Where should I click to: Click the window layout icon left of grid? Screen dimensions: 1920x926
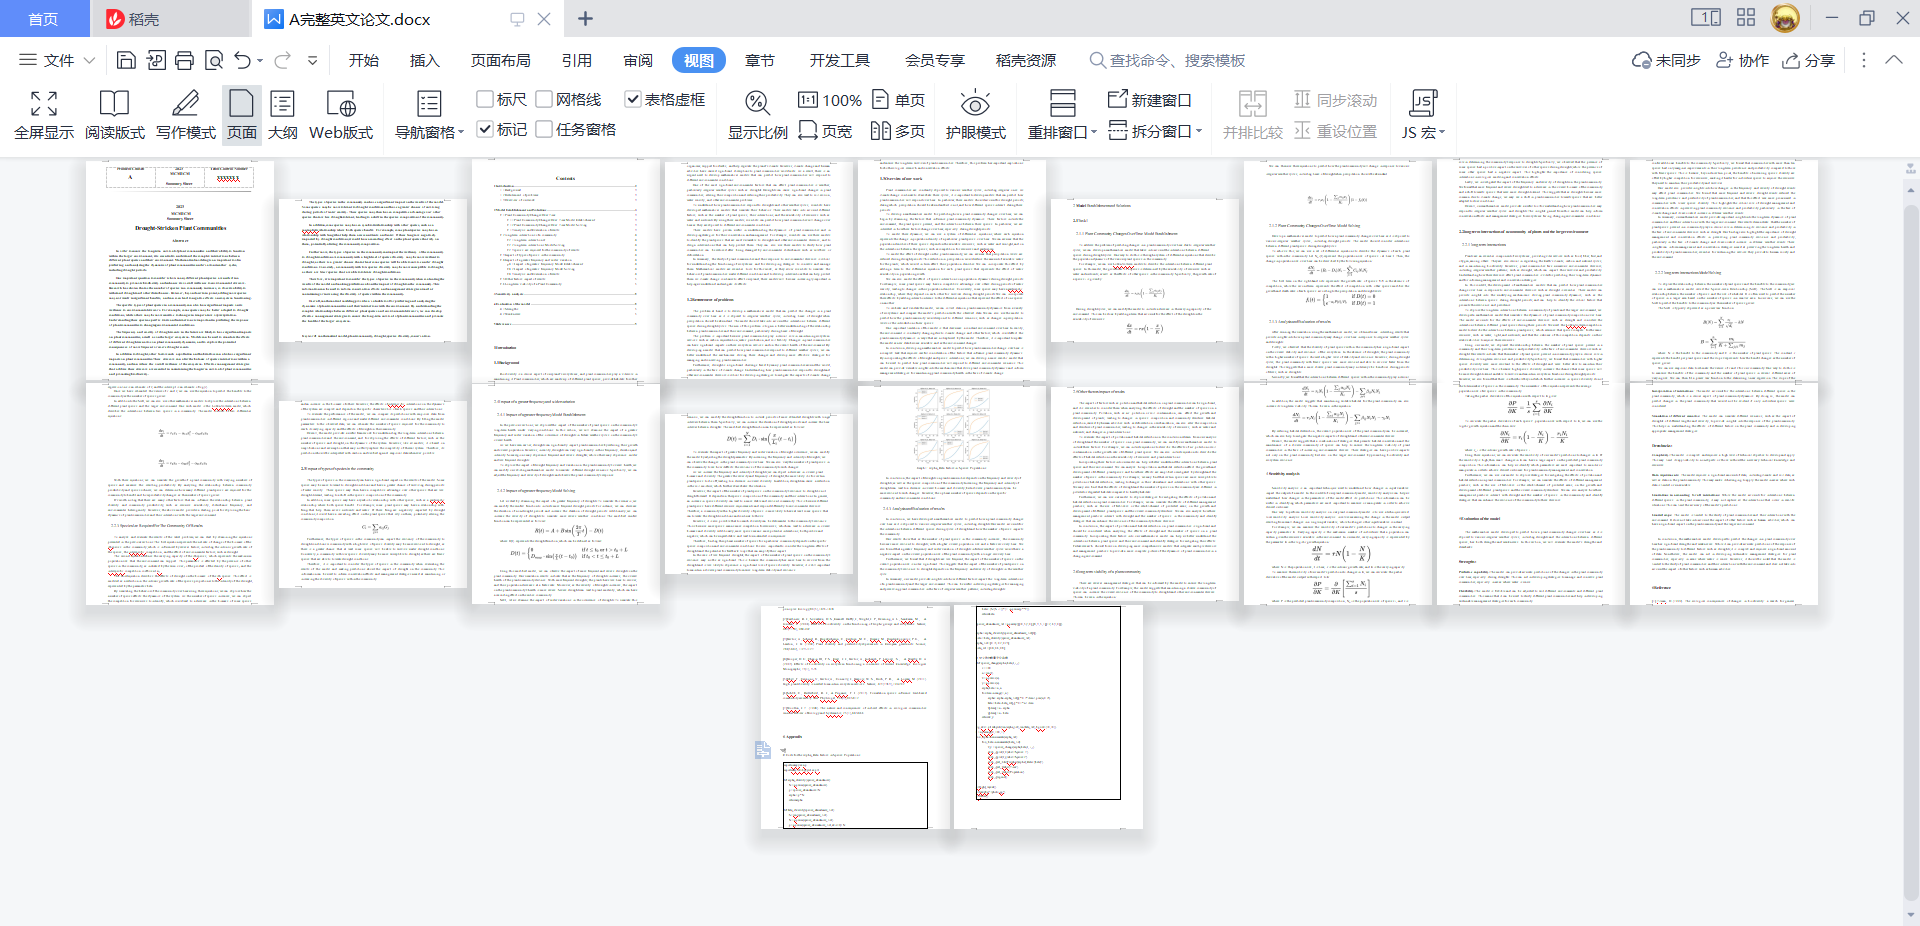click(x=1706, y=18)
